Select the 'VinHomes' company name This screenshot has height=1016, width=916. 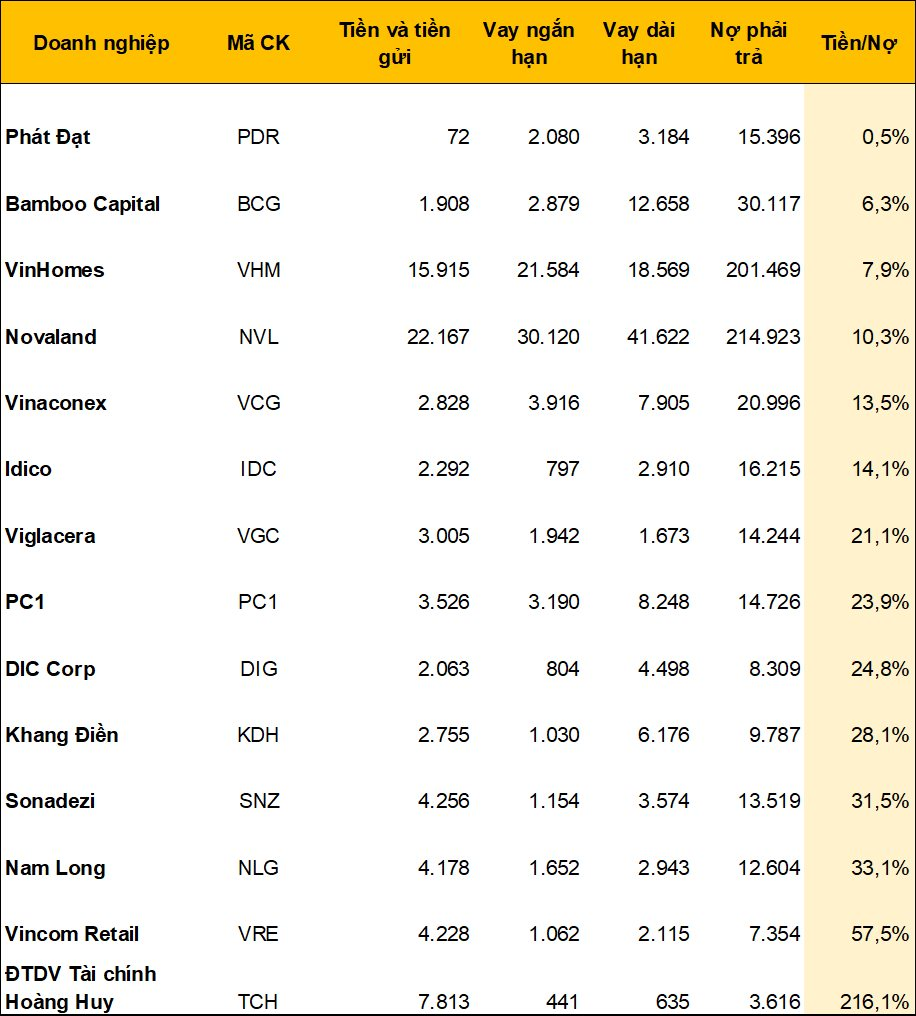(x=54, y=270)
